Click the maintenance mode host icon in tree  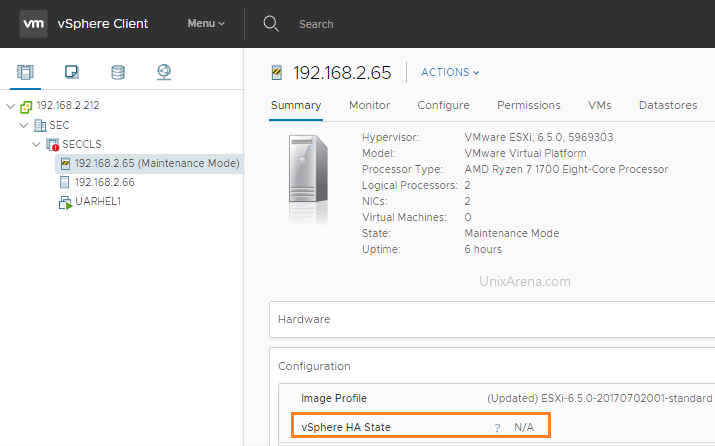coord(65,163)
